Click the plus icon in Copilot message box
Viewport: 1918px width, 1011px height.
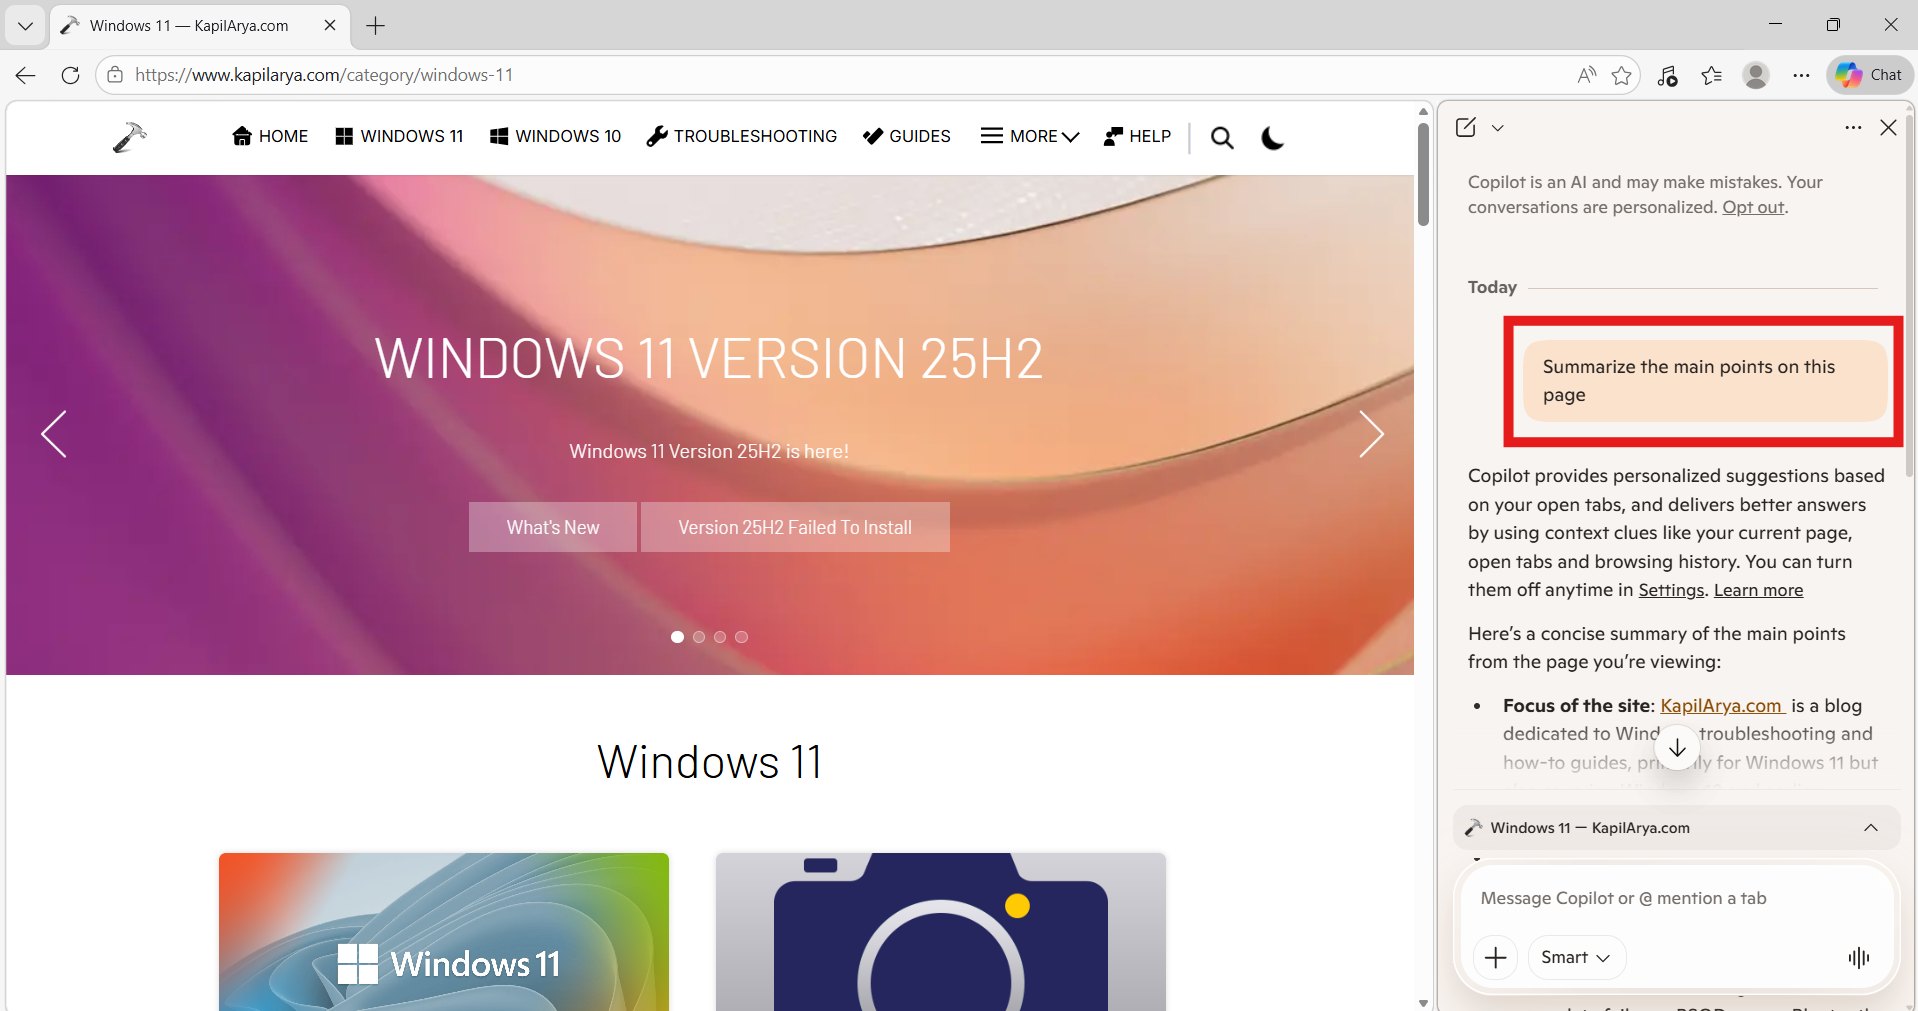tap(1495, 957)
